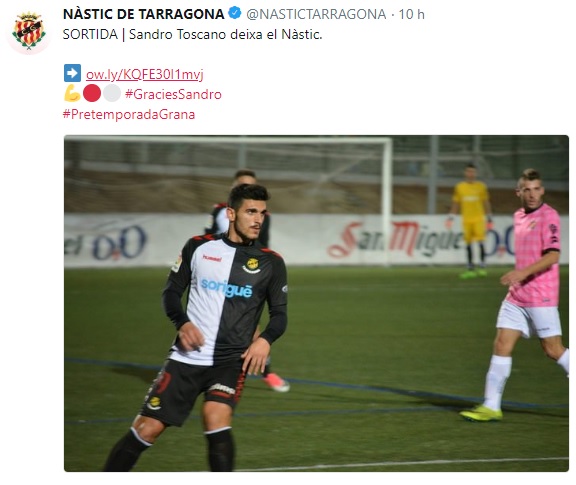The height and width of the screenshot is (485, 576).
Task: Open the NÀSTIC DE TARRAGONA profile name
Action: click(144, 14)
